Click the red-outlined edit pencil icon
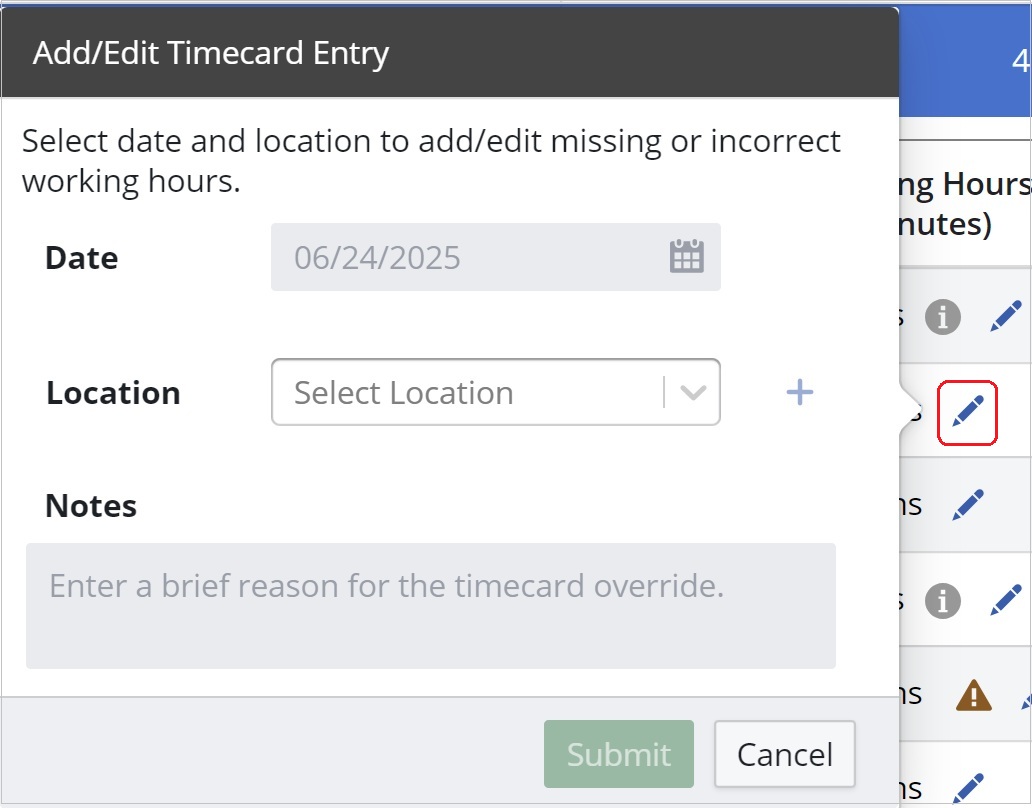 point(968,412)
